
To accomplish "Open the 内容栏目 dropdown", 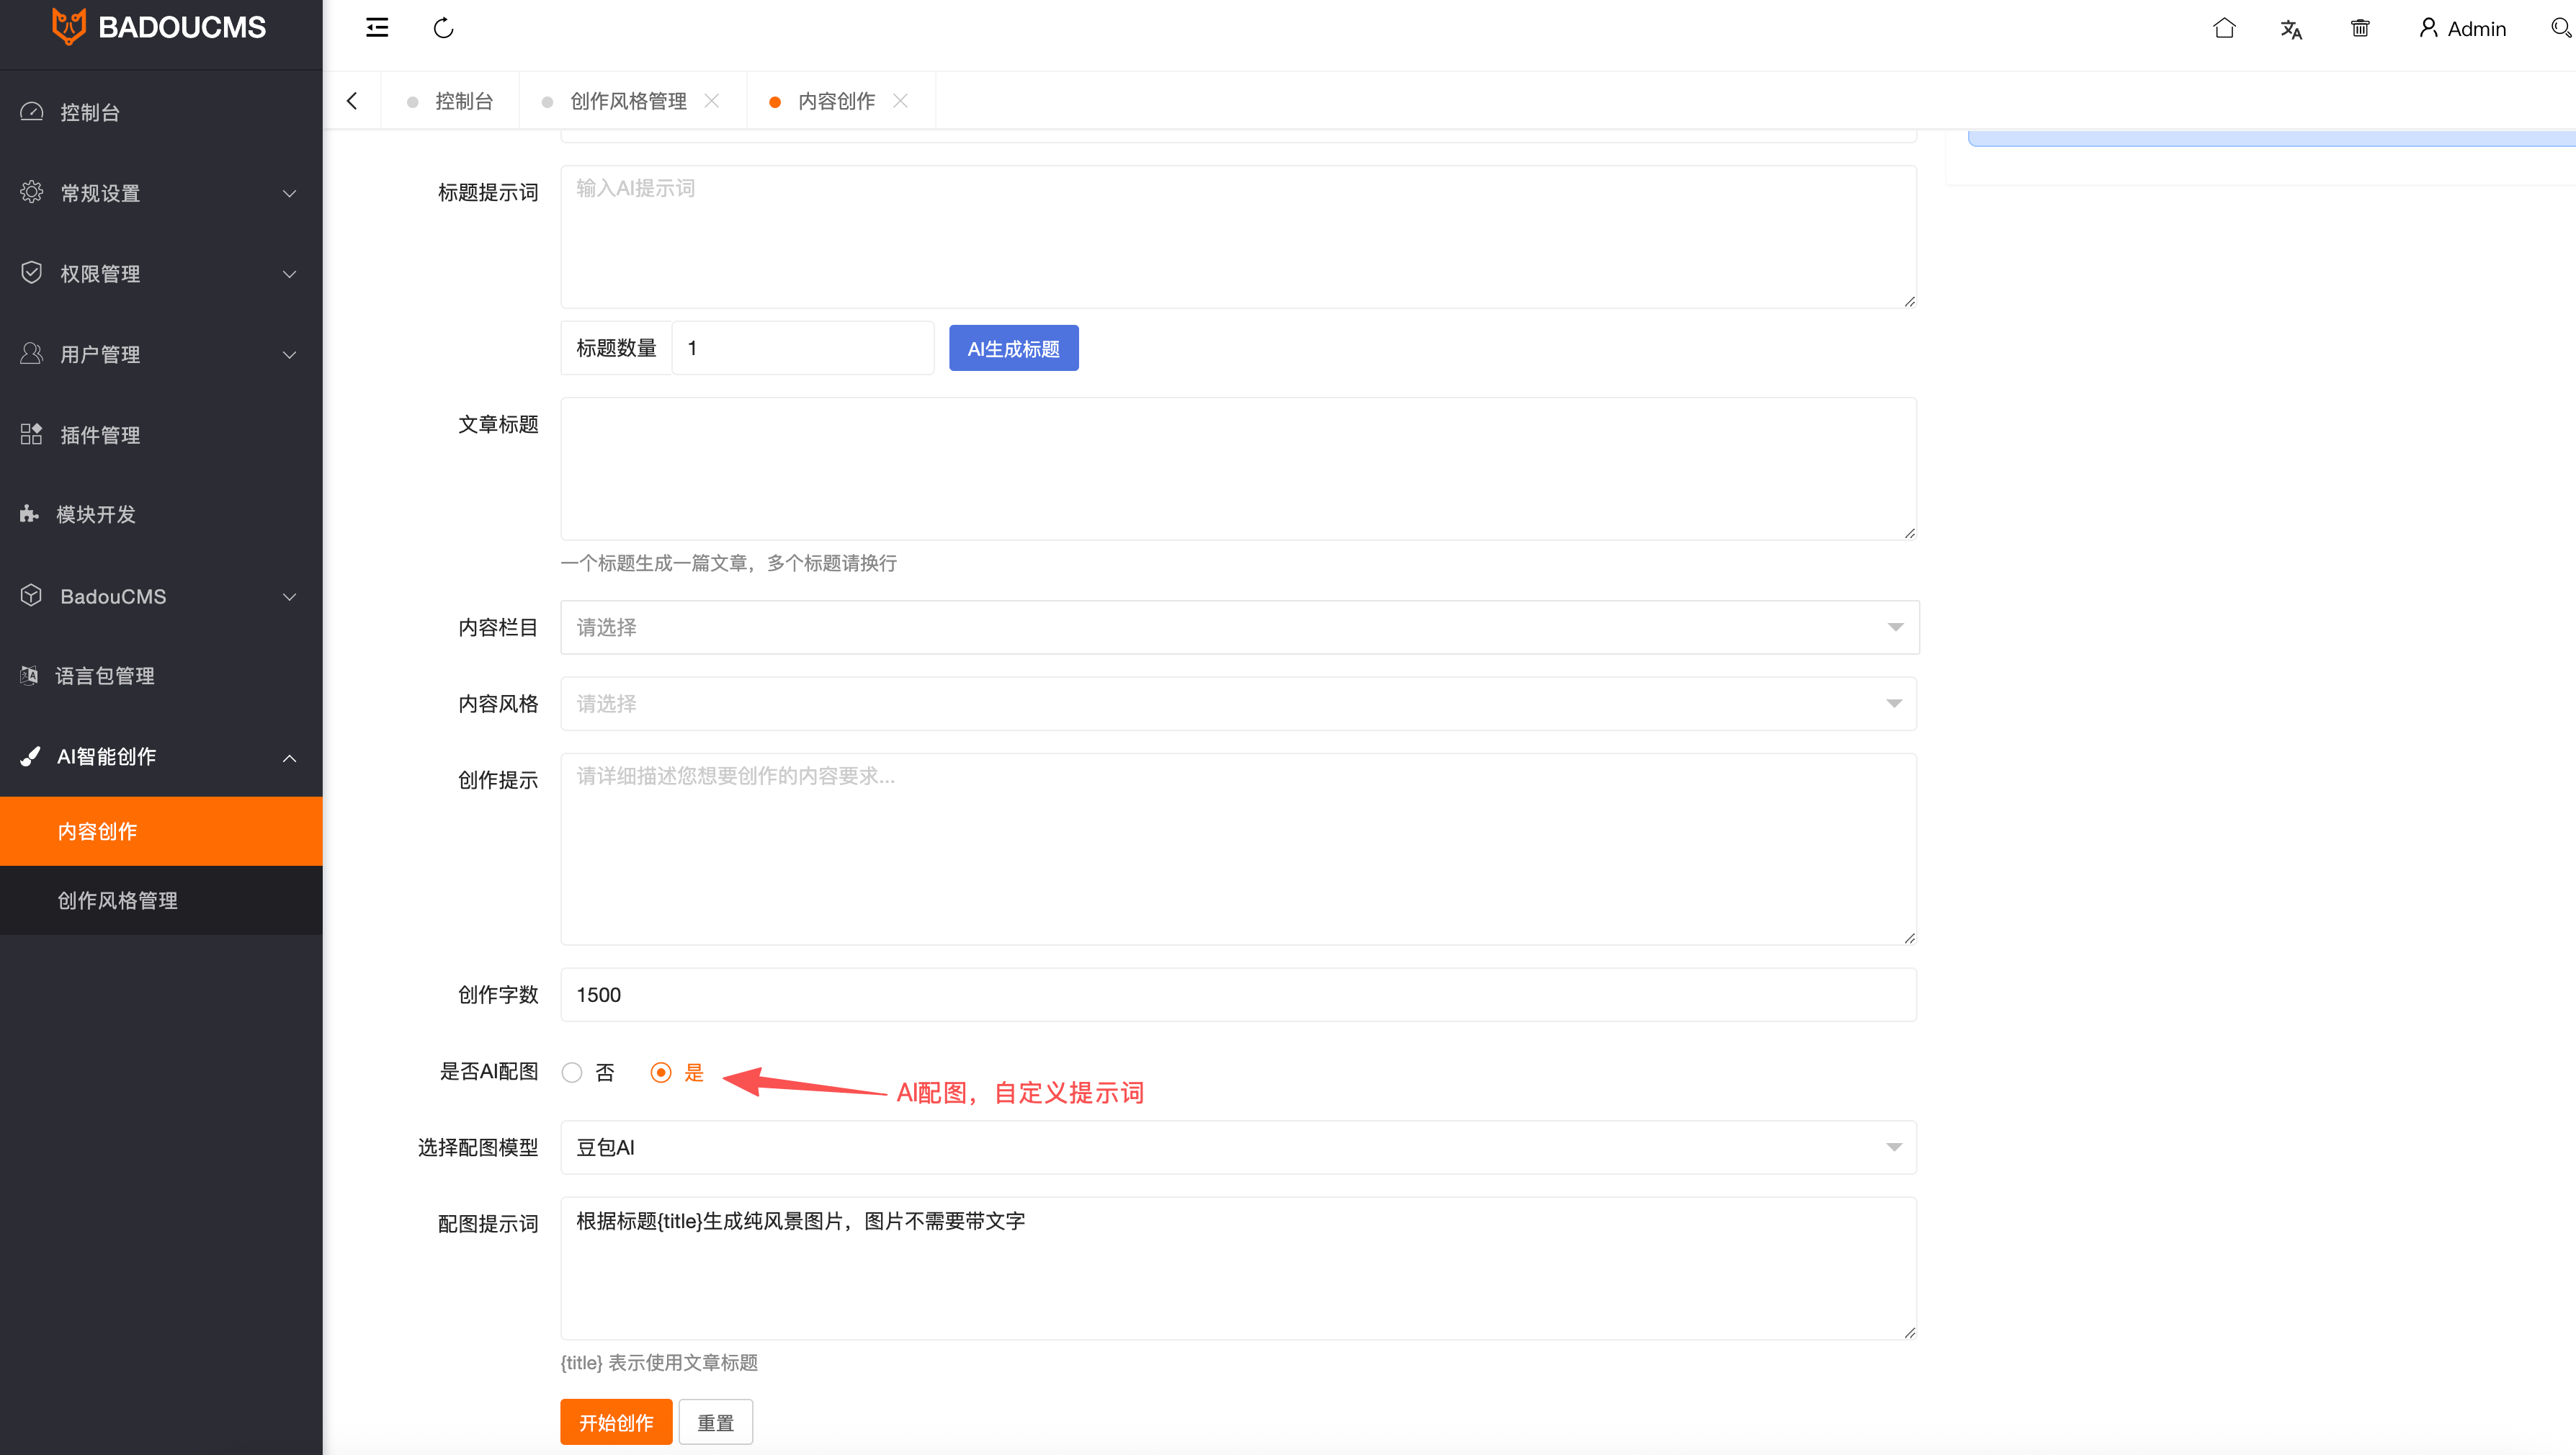I will click(1239, 627).
